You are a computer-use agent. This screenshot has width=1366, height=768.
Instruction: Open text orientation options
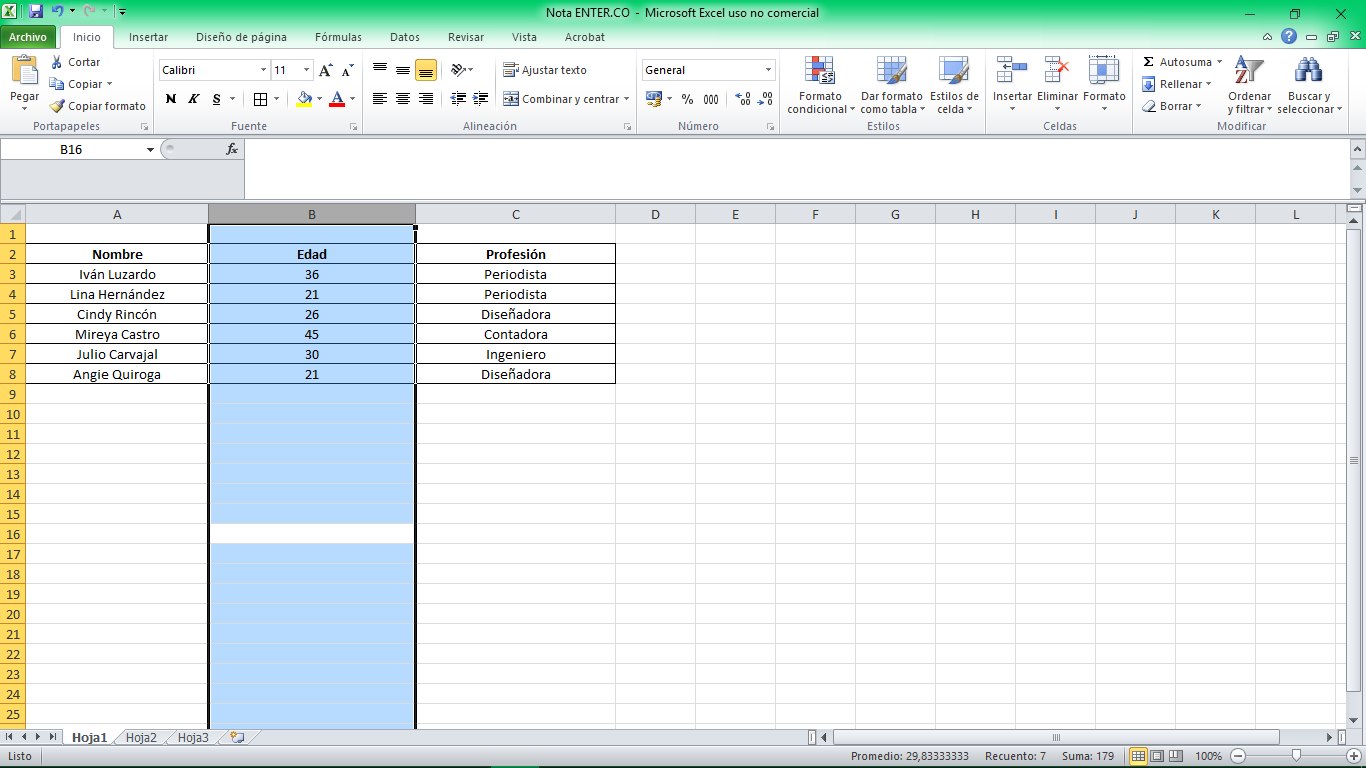pos(460,70)
